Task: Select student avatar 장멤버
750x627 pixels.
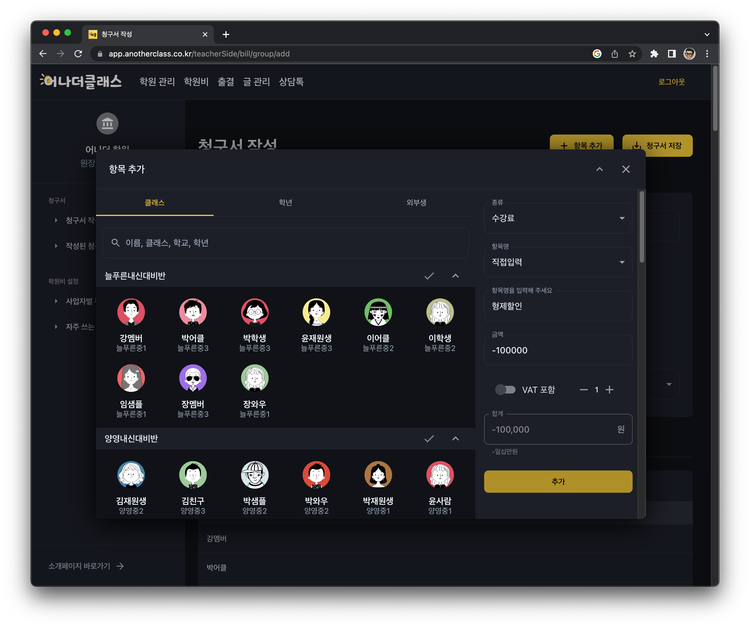Action: point(193,378)
